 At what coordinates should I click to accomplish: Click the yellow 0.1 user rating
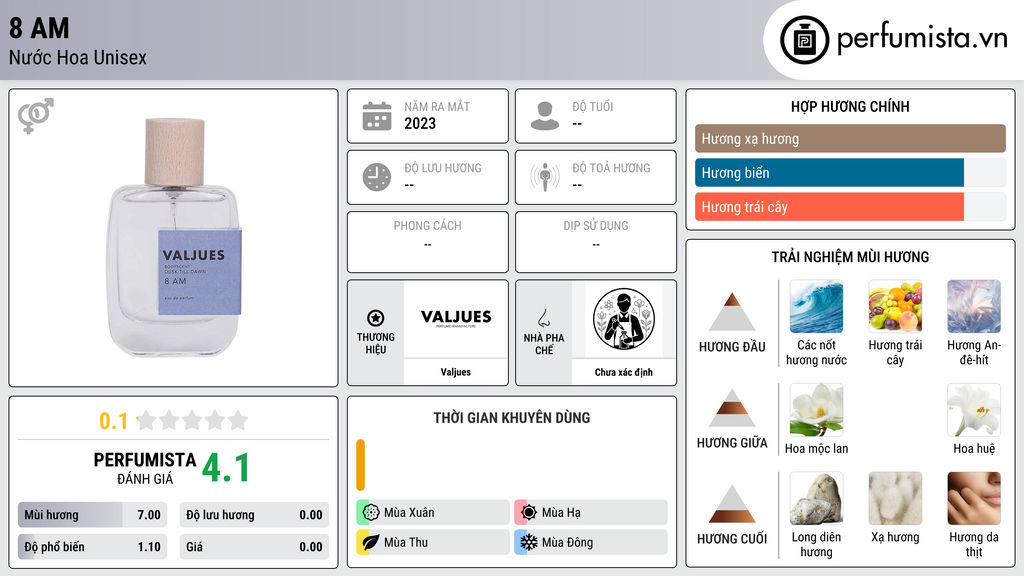coord(113,421)
